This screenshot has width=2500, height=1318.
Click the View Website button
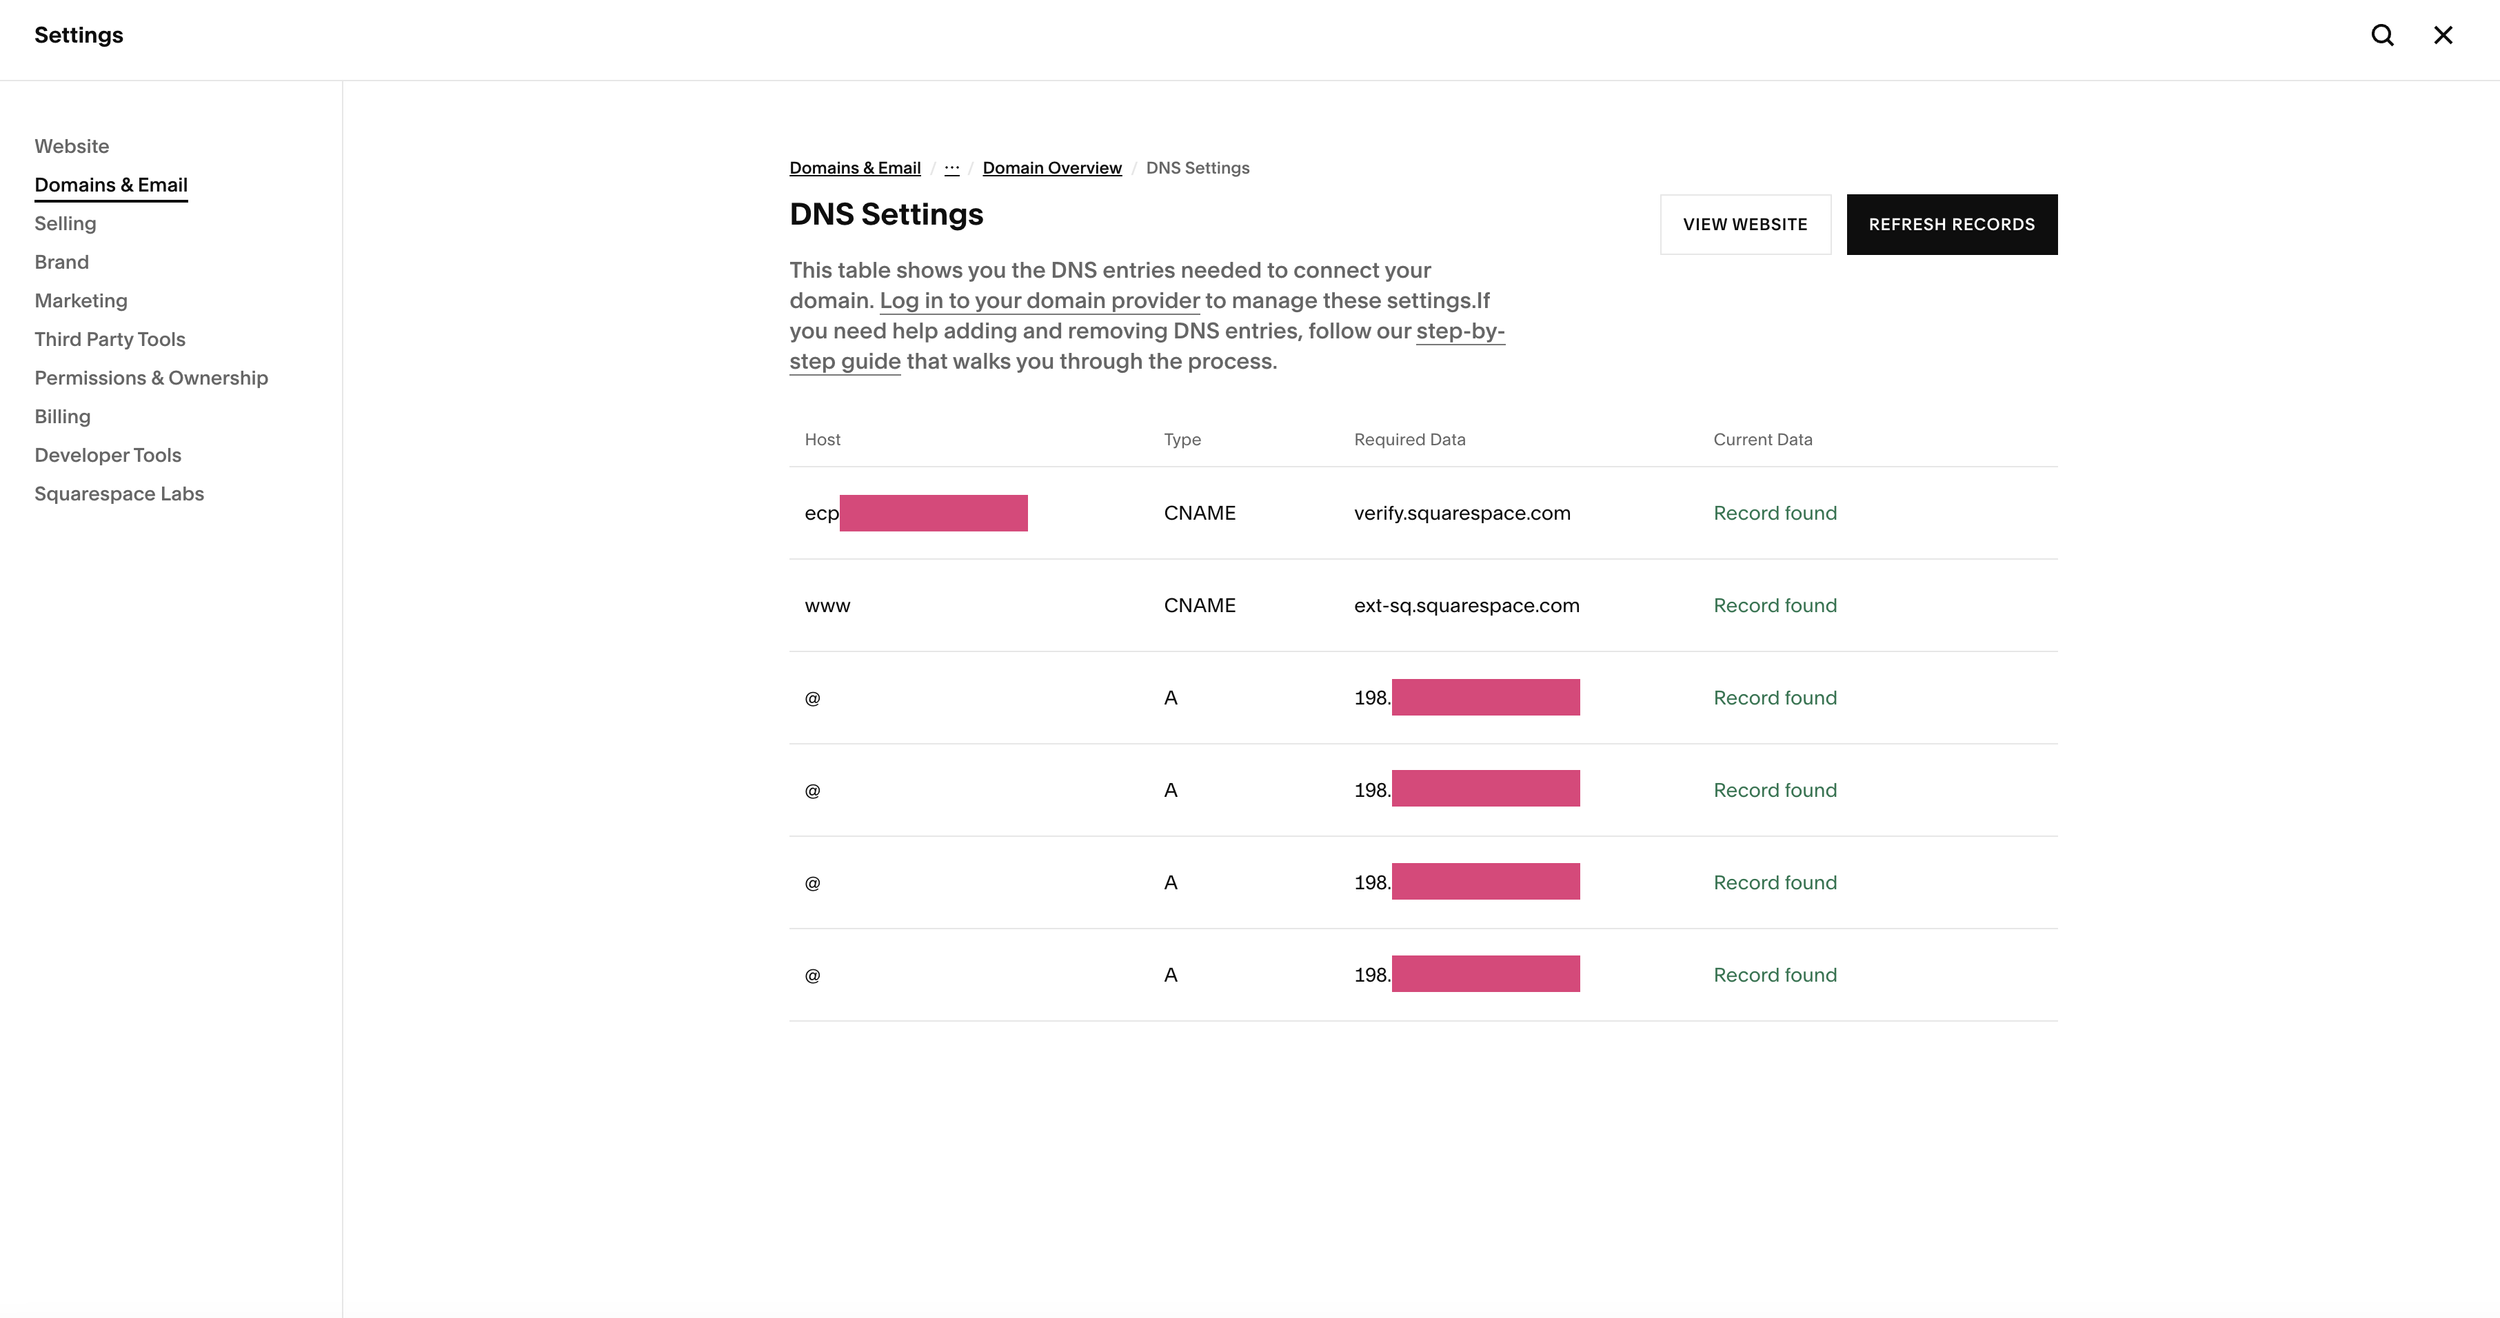pos(1744,224)
